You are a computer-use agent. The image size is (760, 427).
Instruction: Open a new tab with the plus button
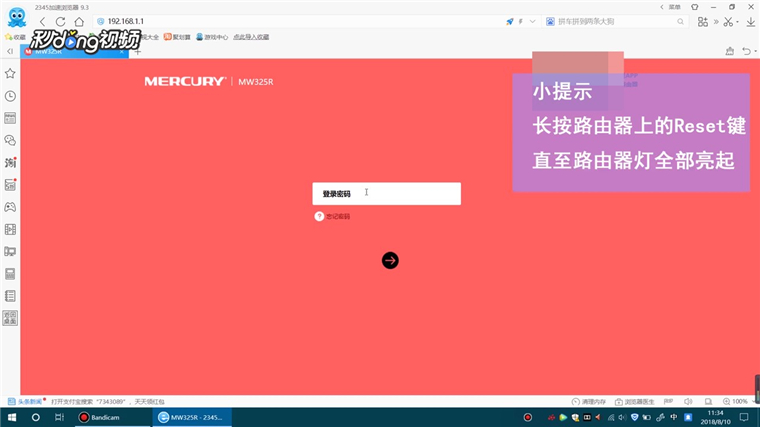point(138,51)
